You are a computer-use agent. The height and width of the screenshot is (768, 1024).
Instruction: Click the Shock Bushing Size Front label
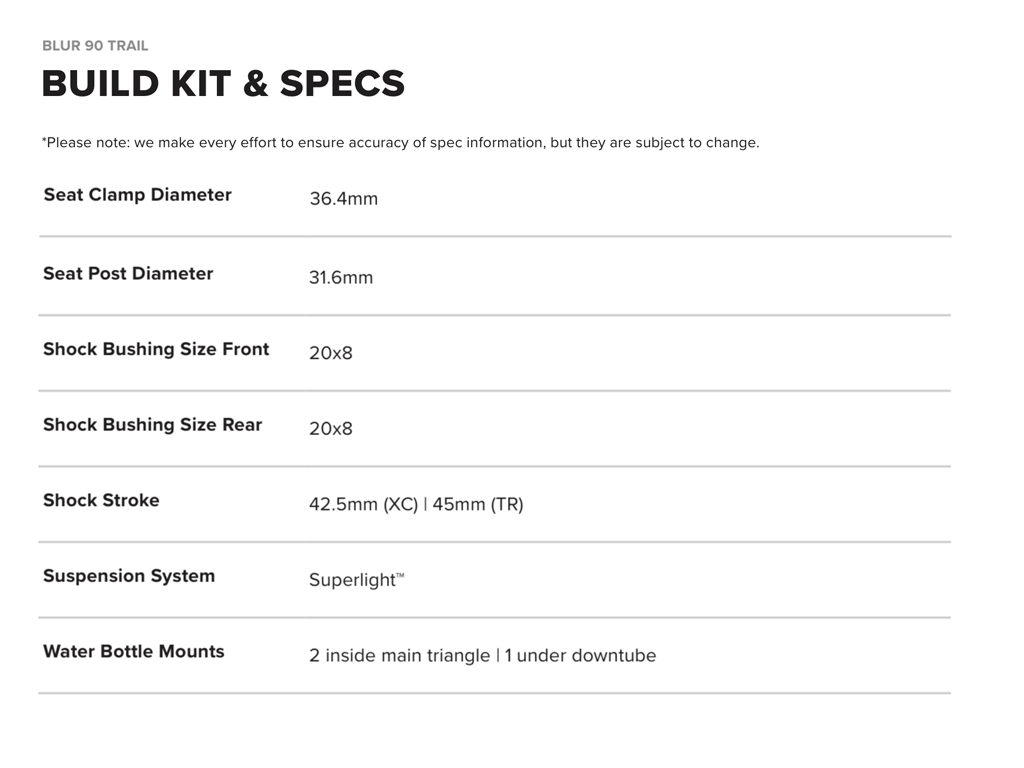156,349
